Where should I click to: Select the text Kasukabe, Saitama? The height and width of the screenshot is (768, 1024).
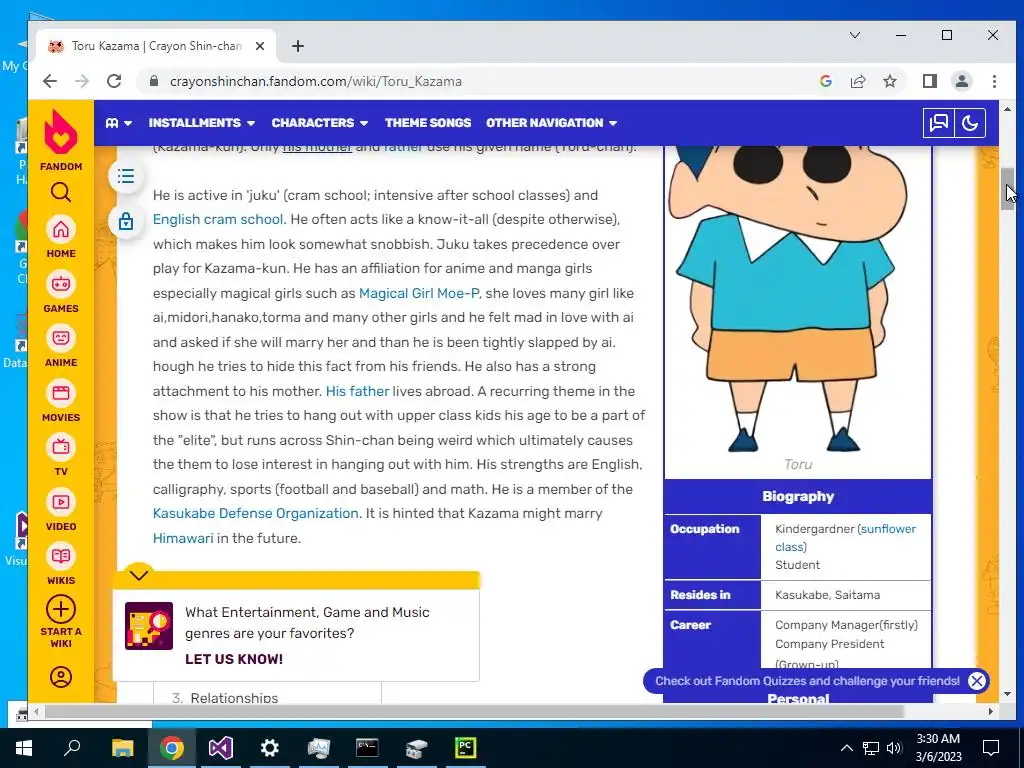[827, 595]
